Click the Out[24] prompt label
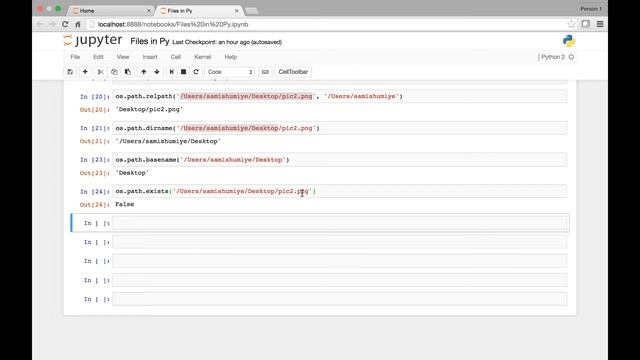Image resolution: width=640 pixels, height=360 pixels. [x=95, y=204]
